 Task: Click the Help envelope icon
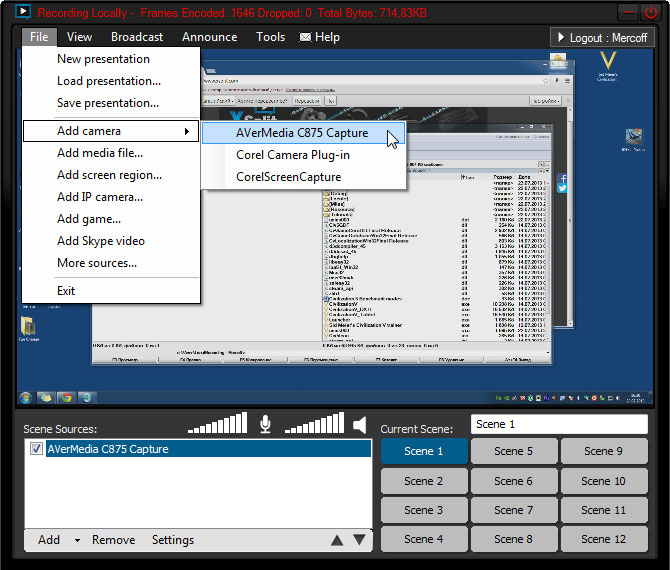pos(305,37)
